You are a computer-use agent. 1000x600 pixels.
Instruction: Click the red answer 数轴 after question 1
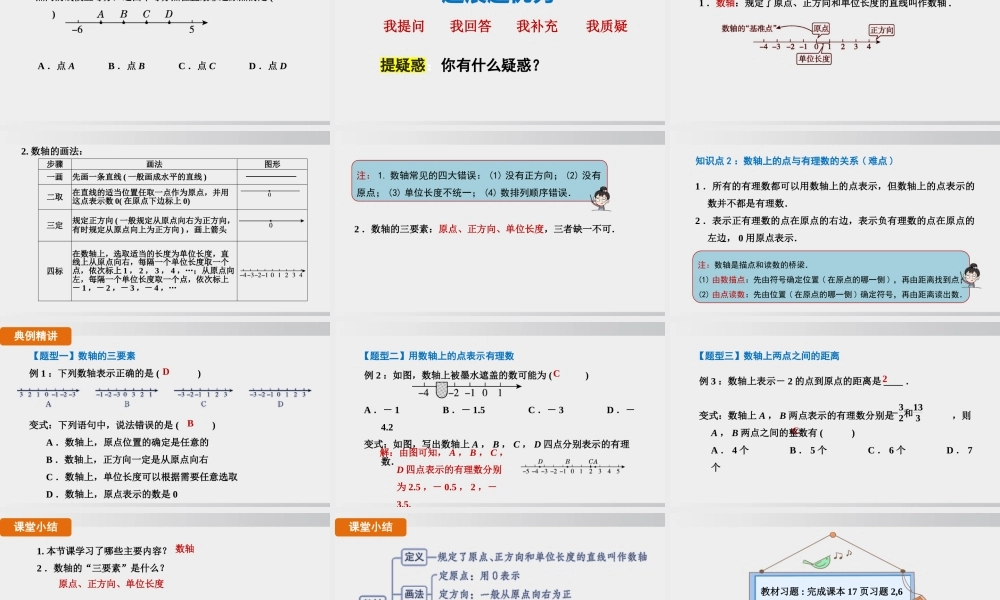[x=184, y=548]
